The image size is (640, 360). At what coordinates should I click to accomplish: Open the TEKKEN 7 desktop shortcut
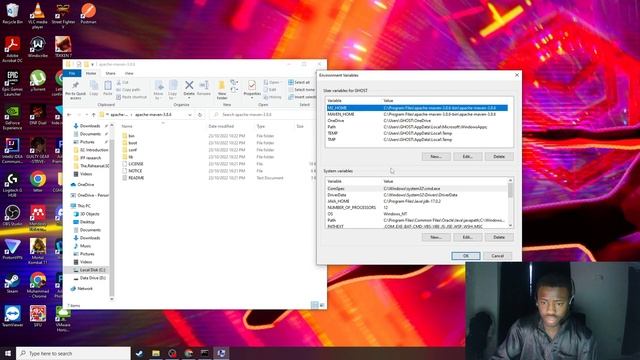(63, 47)
